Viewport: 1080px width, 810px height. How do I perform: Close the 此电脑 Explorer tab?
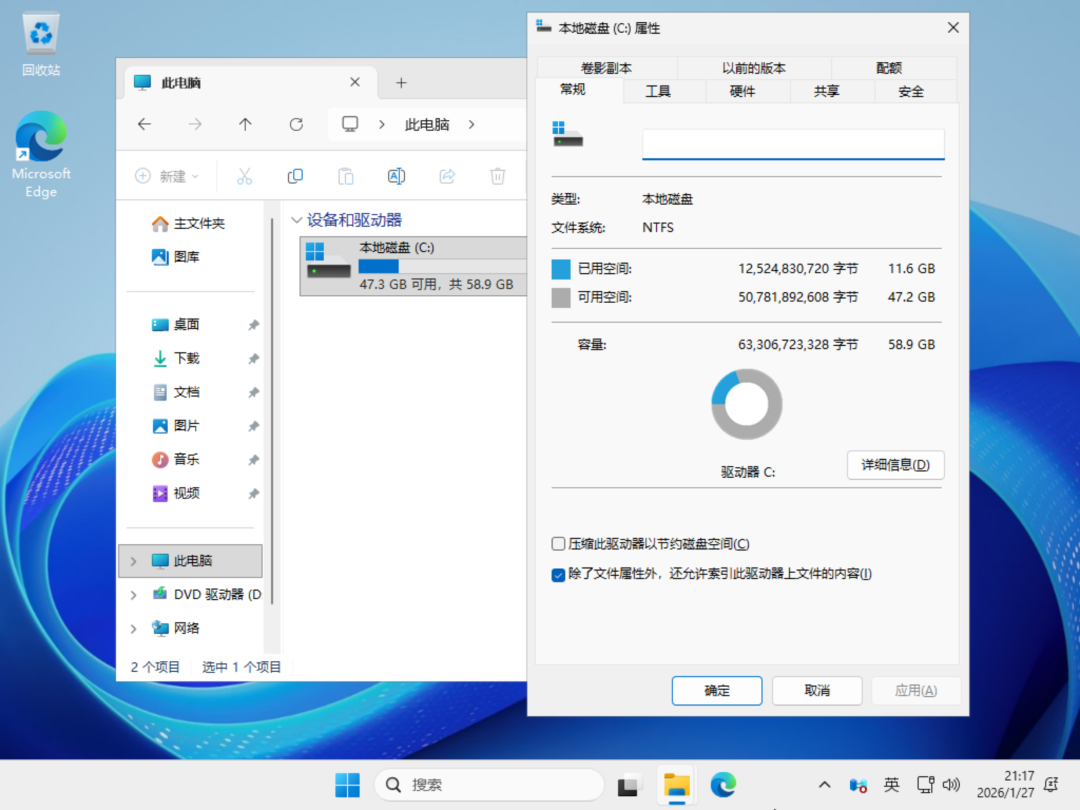coord(355,82)
